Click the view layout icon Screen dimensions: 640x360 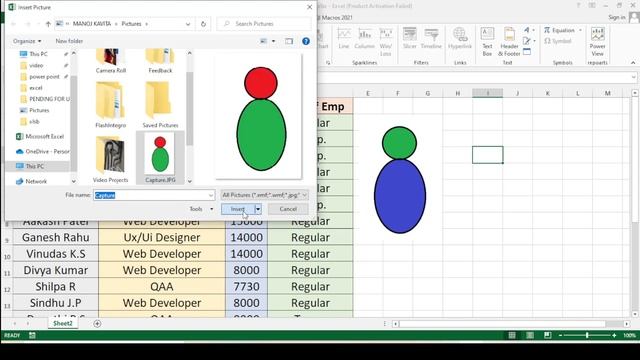[264, 41]
